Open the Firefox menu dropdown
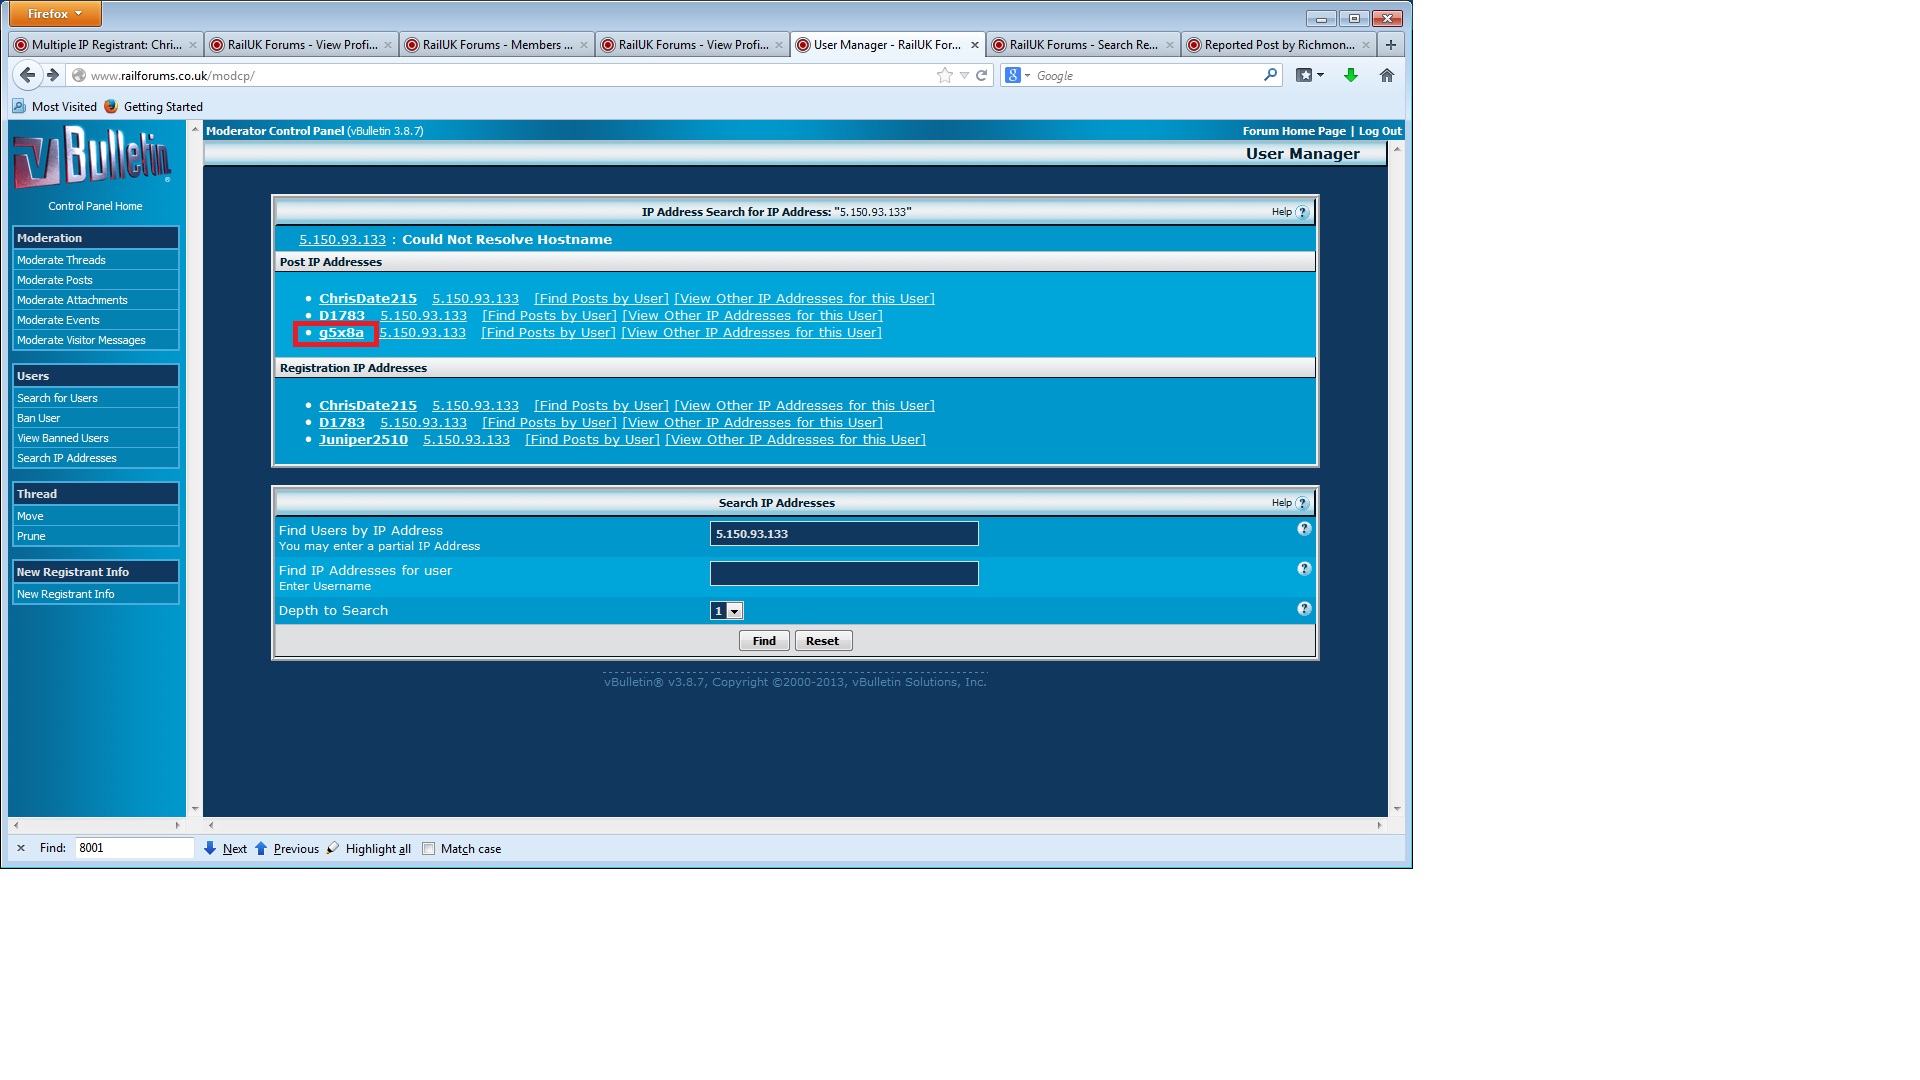 (x=55, y=14)
